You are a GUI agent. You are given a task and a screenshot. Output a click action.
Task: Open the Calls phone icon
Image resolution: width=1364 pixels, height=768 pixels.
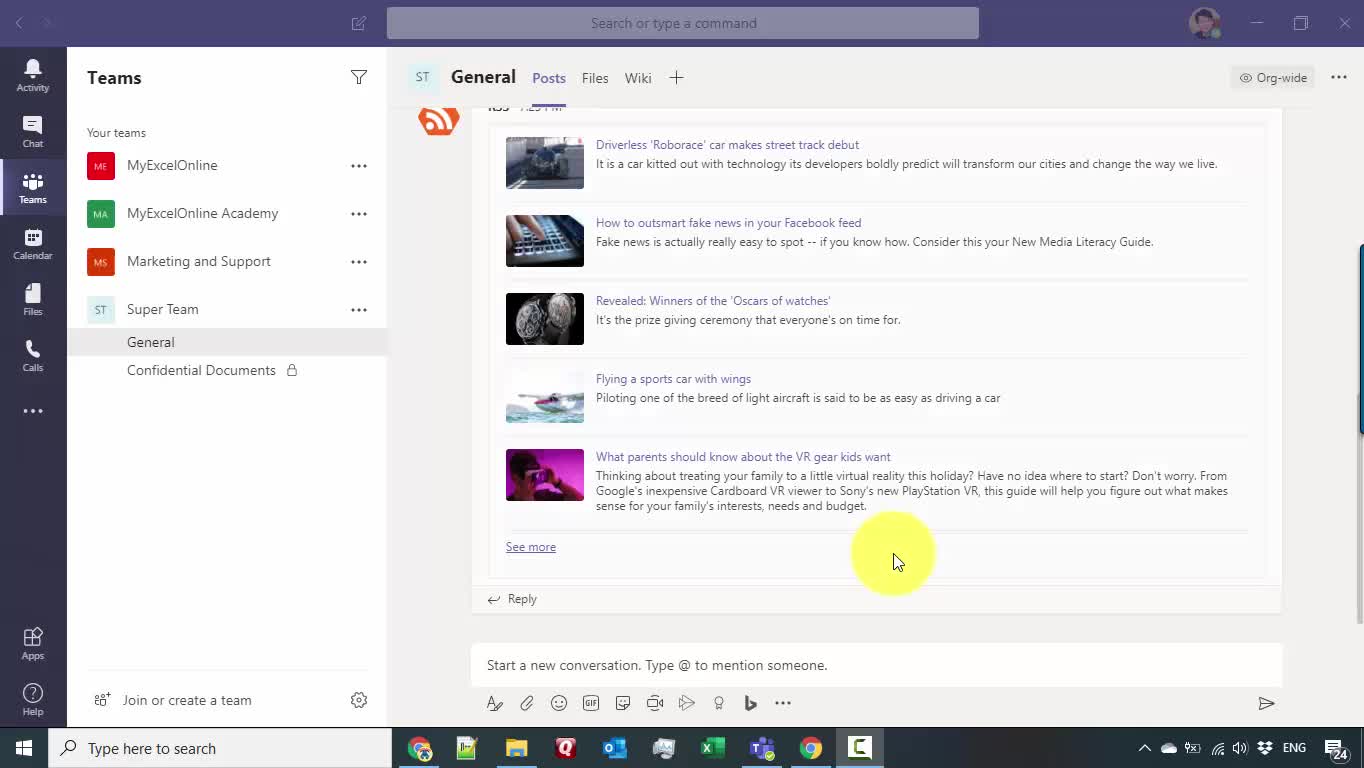(33, 355)
